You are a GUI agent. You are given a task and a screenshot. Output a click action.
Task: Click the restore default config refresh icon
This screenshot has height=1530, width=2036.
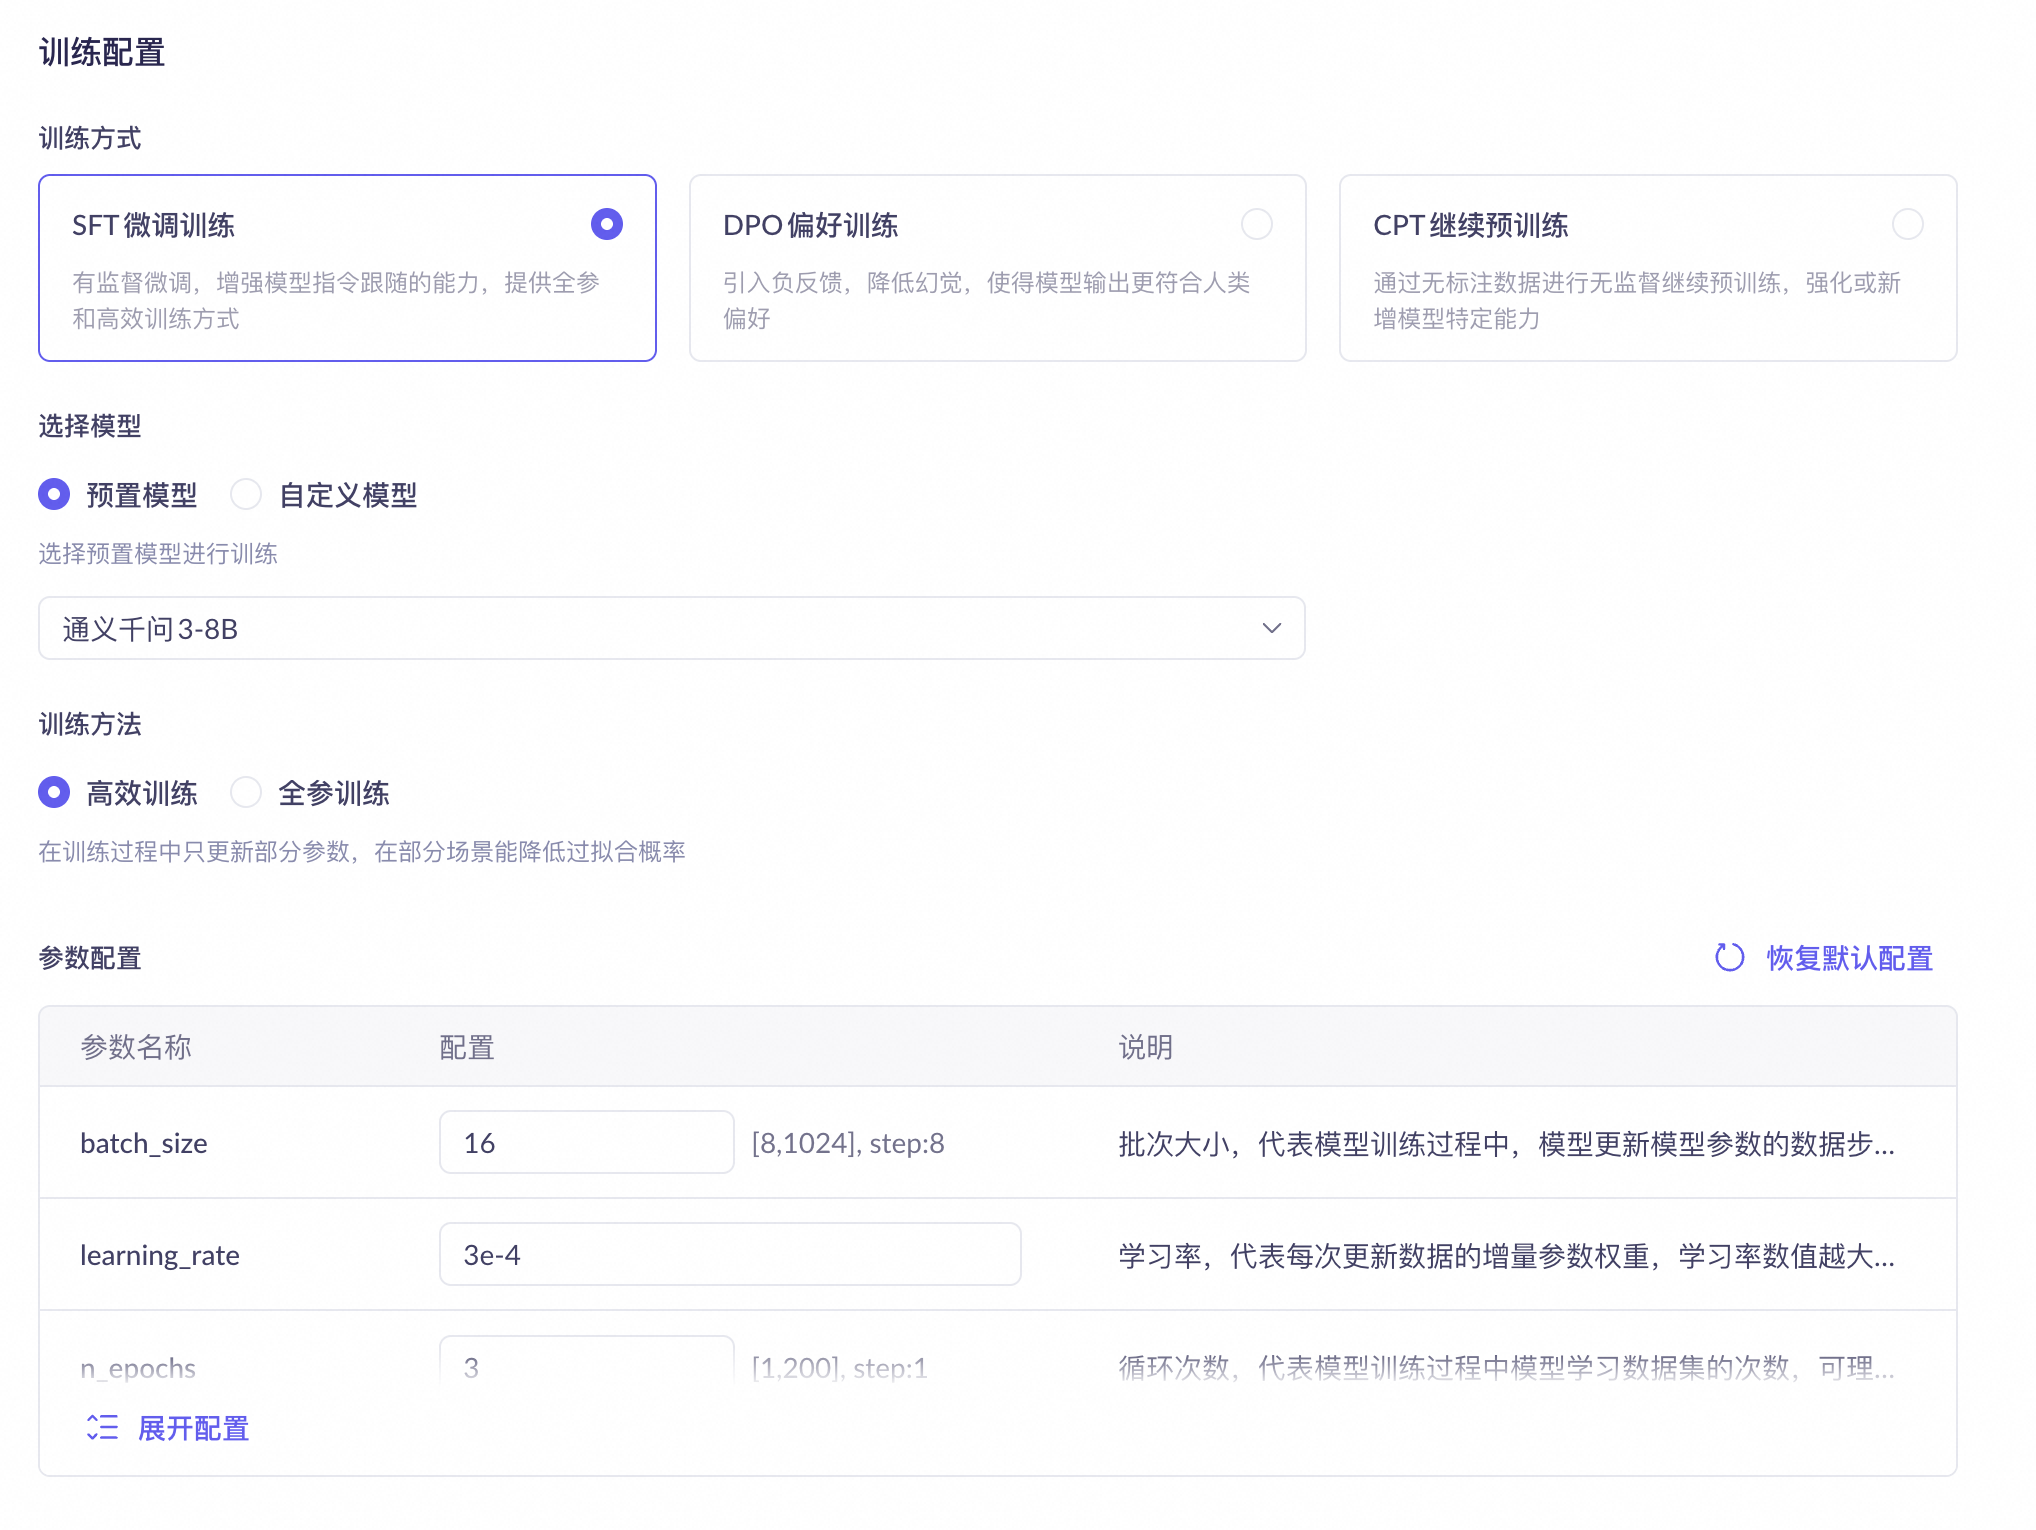1729,957
